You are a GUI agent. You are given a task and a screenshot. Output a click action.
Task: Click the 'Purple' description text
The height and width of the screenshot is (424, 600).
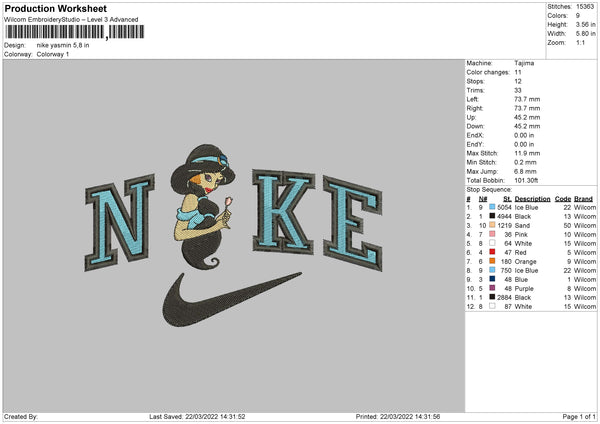(x=524, y=289)
